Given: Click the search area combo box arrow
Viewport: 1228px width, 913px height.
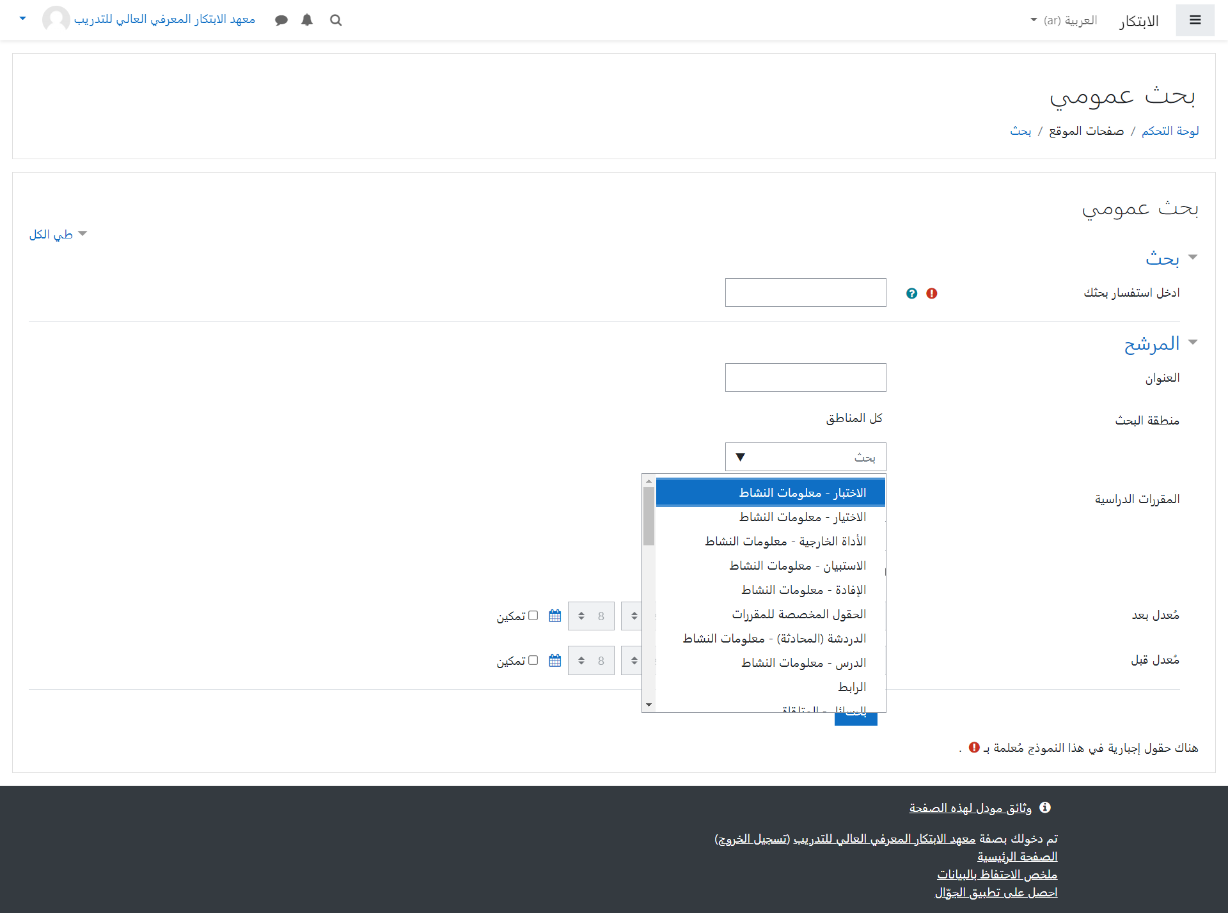Looking at the screenshot, I should point(740,457).
